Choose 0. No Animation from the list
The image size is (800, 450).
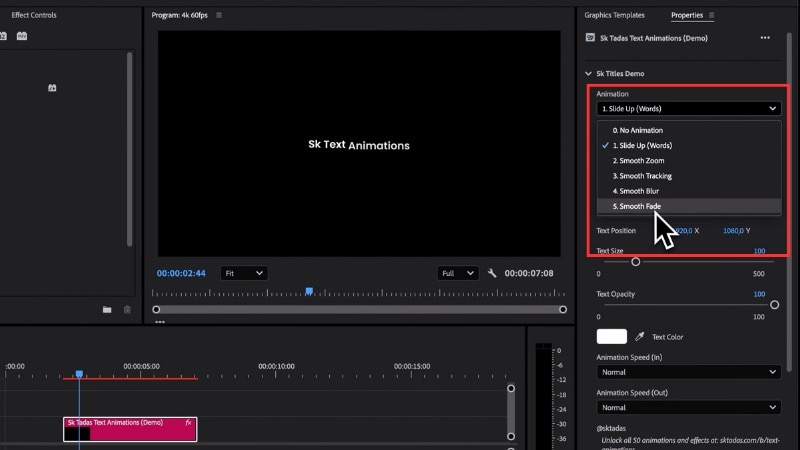tap(689, 131)
